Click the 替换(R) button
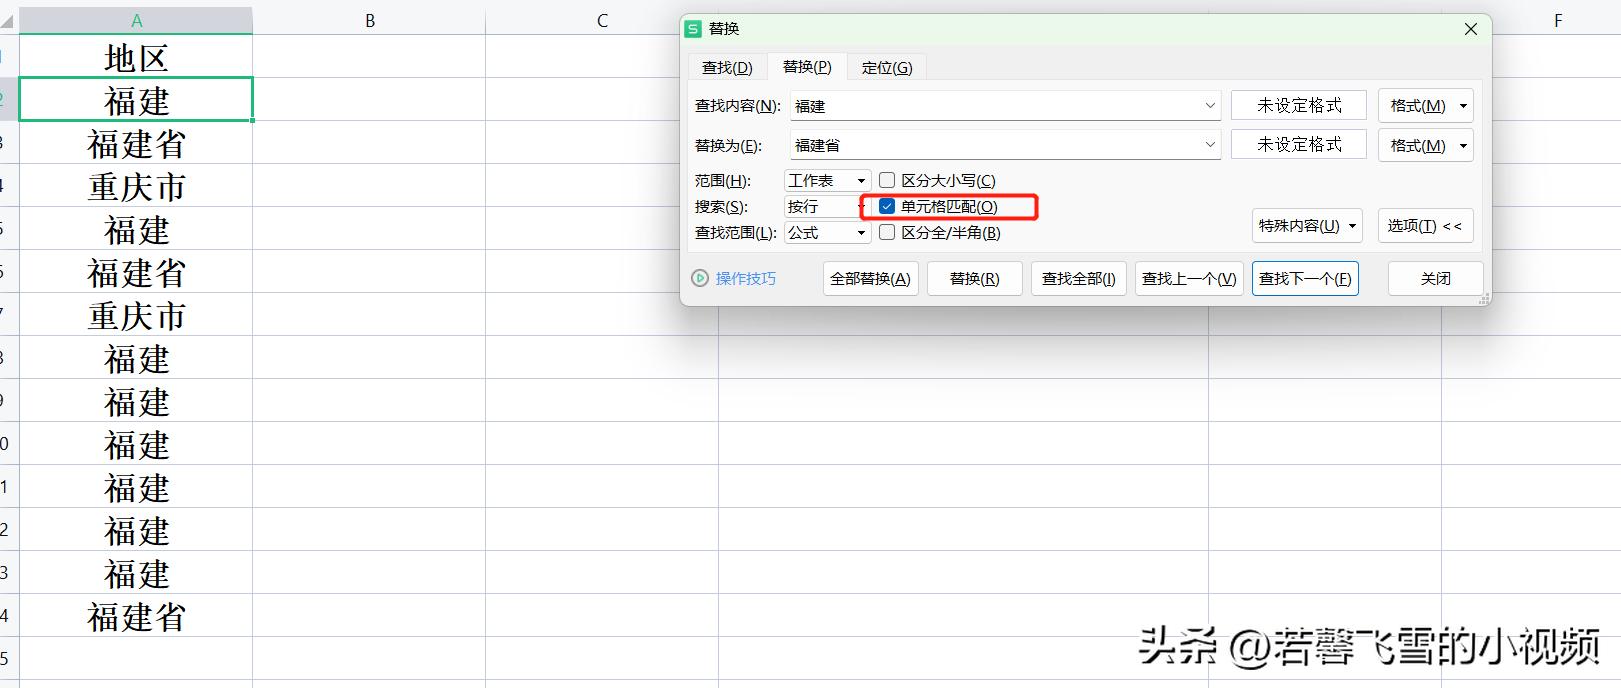This screenshot has height=688, width=1621. click(x=974, y=278)
